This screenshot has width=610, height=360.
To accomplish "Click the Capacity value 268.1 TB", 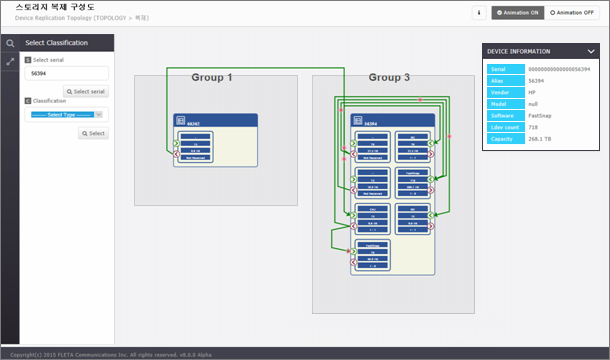I will coord(540,139).
